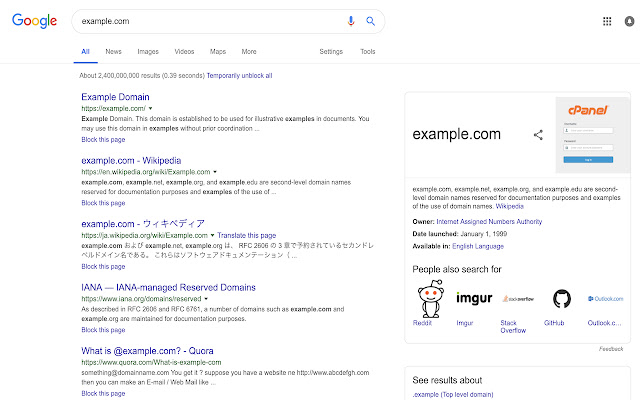Viewport: 640px width, 400px height.
Task: Open example.com - Wikipedia result
Action: tap(131, 160)
